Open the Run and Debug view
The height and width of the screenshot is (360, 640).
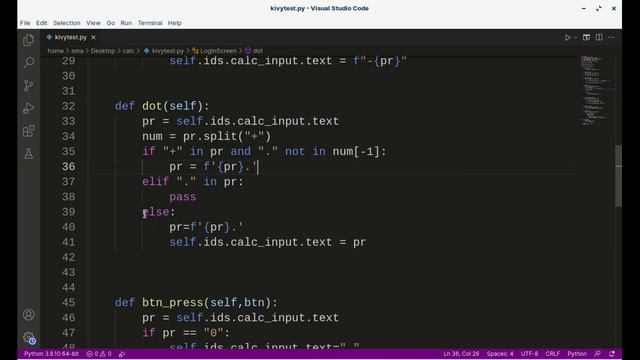[x=29, y=108]
